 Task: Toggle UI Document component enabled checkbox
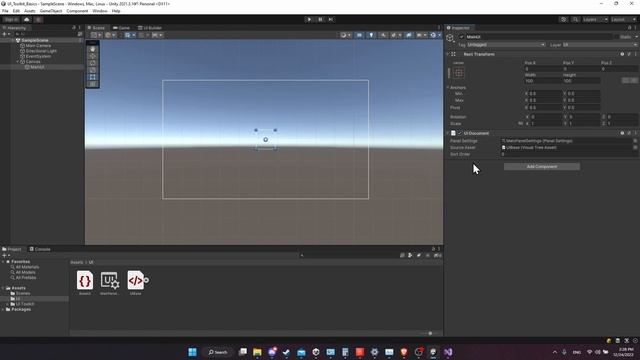(460, 133)
